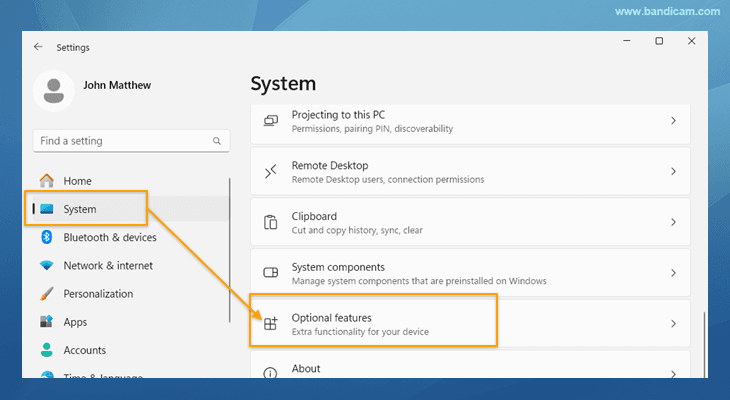Click the System page heading

tap(283, 84)
